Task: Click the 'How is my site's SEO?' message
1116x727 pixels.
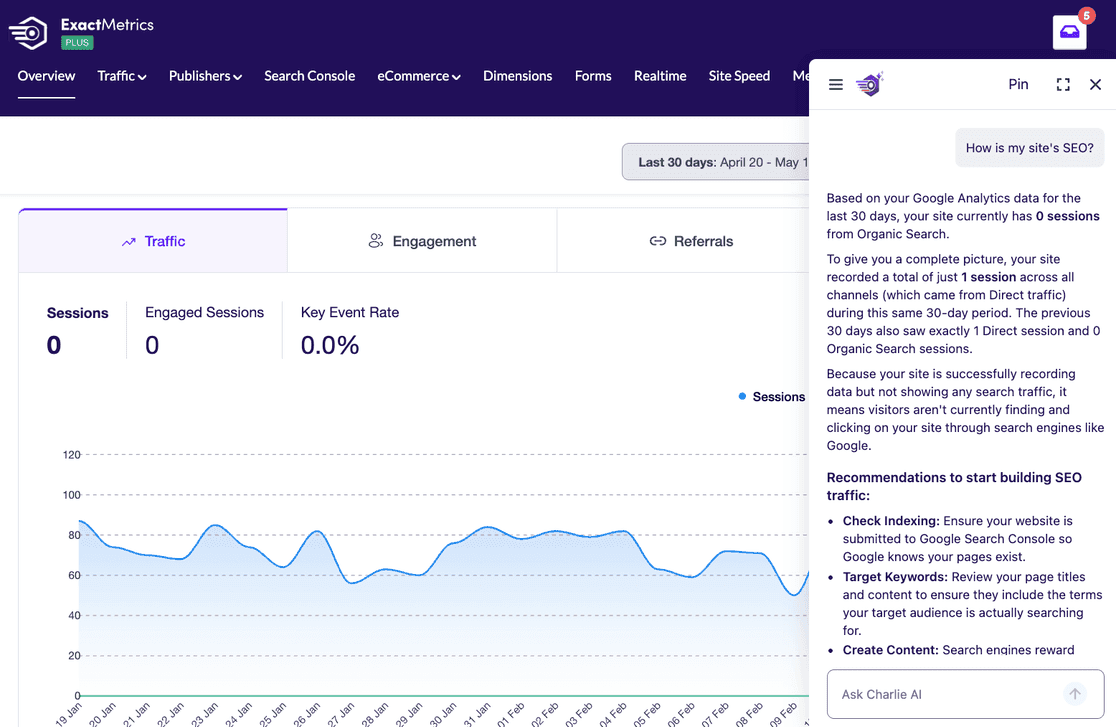Action: pyautogui.click(x=1029, y=148)
